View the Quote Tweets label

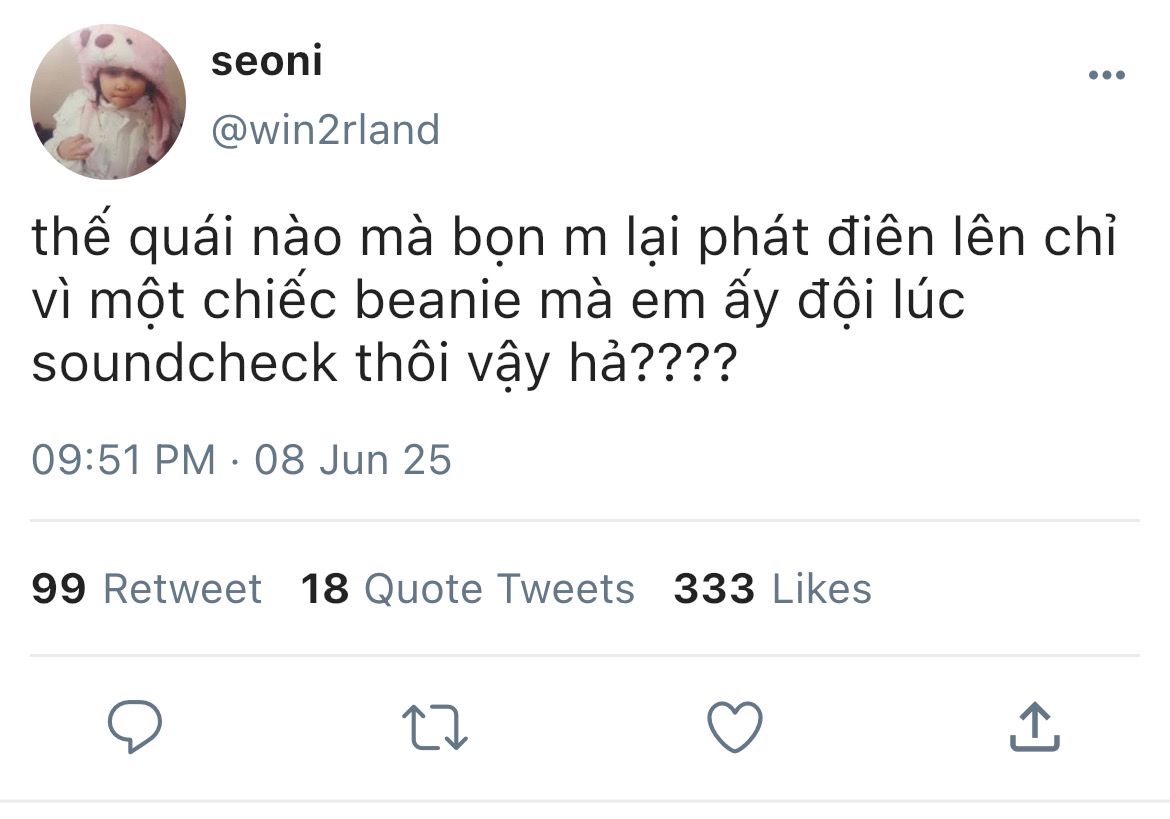pyautogui.click(x=499, y=589)
